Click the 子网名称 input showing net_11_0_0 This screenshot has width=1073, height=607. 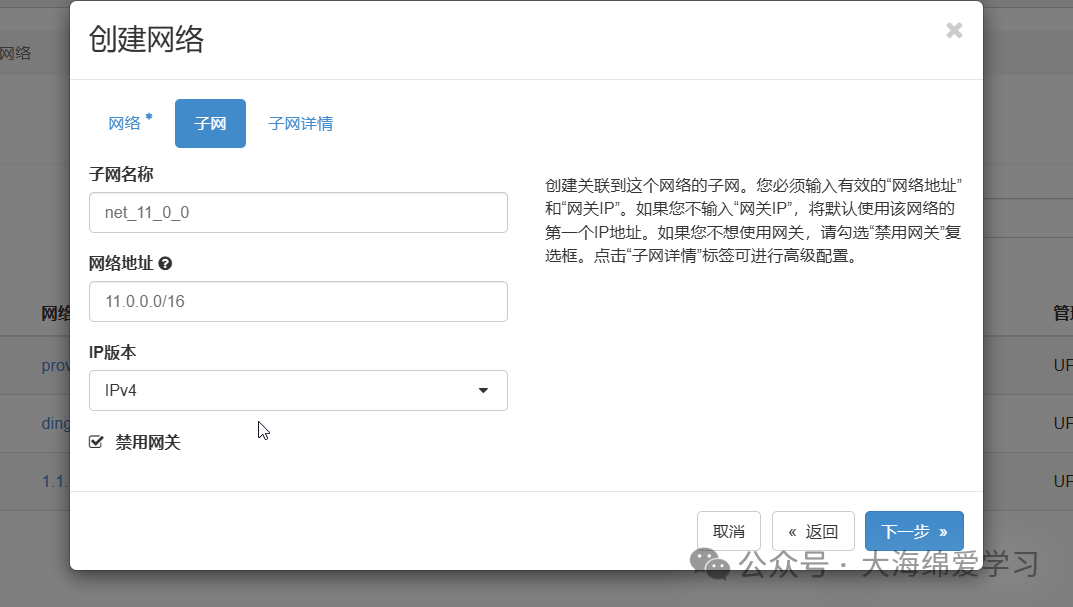pos(298,212)
